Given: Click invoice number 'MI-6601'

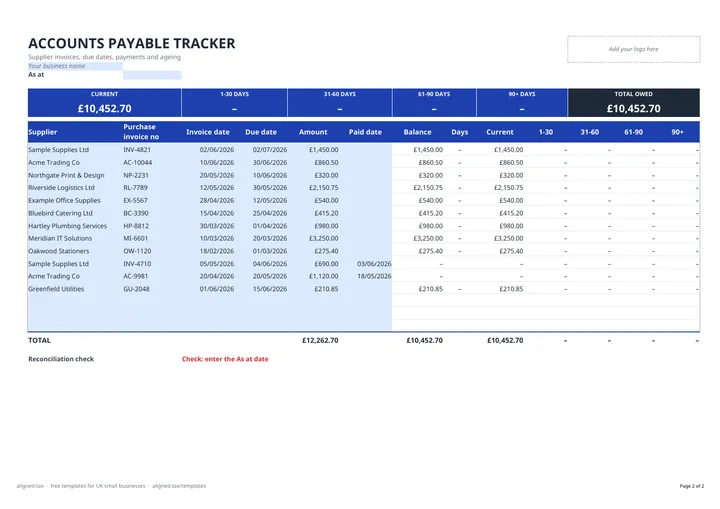Looking at the screenshot, I should tap(135, 238).
